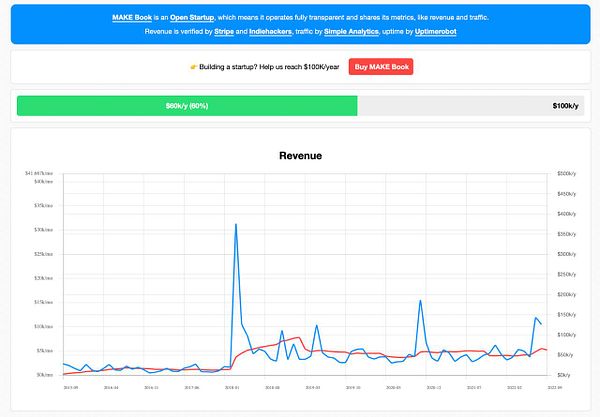This screenshot has height=417, width=600.
Task: Click the 2018-01 x-axis date label
Action: 232,388
